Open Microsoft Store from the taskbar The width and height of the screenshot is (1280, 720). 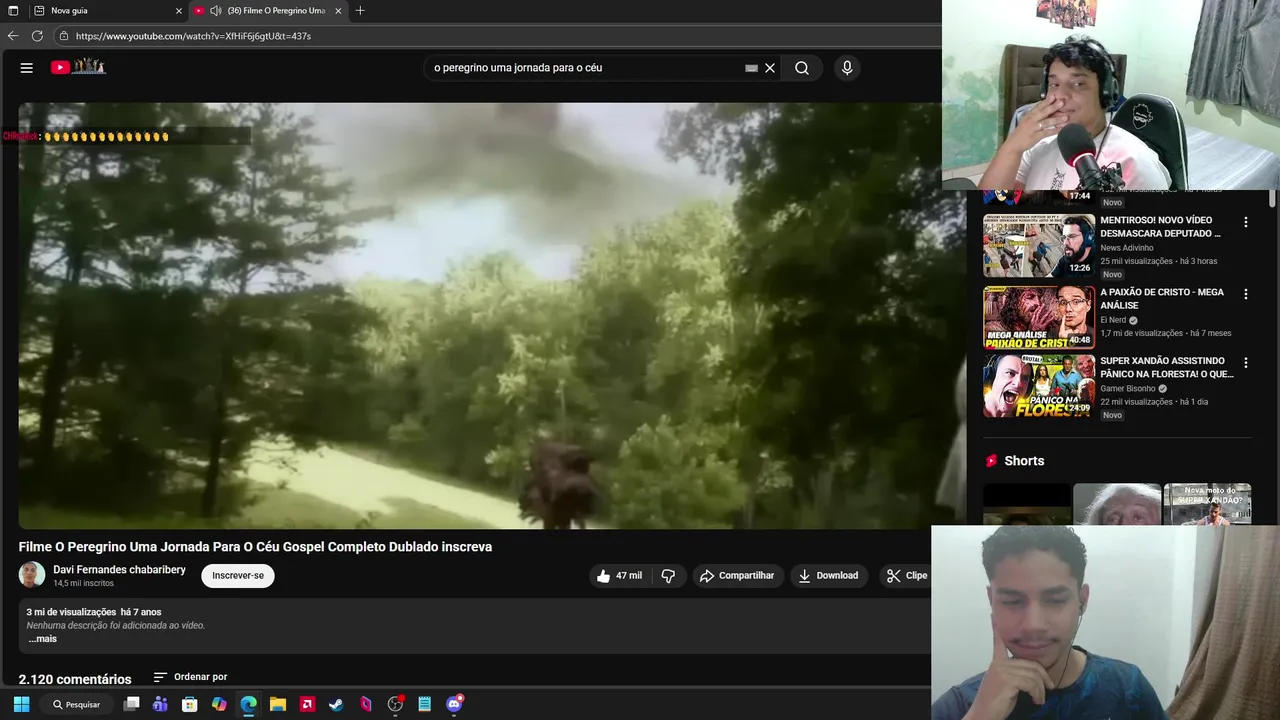[190, 704]
